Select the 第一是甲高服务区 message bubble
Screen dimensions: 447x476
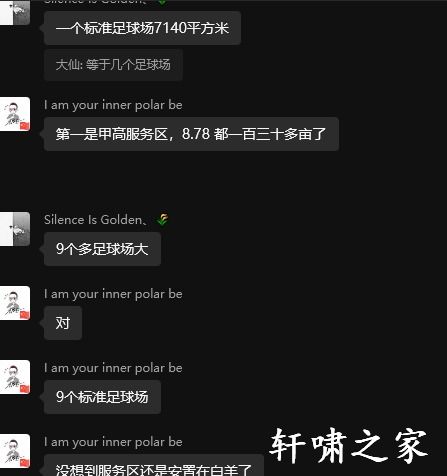(x=191, y=134)
